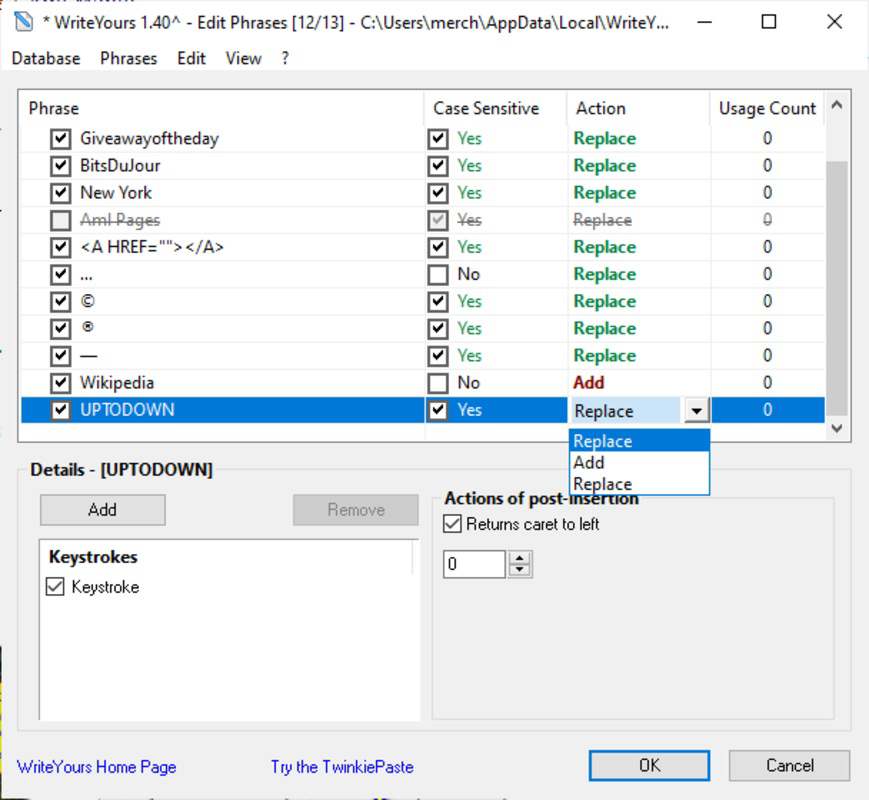Click the OK button
The height and width of the screenshot is (800, 869).
pyautogui.click(x=649, y=766)
